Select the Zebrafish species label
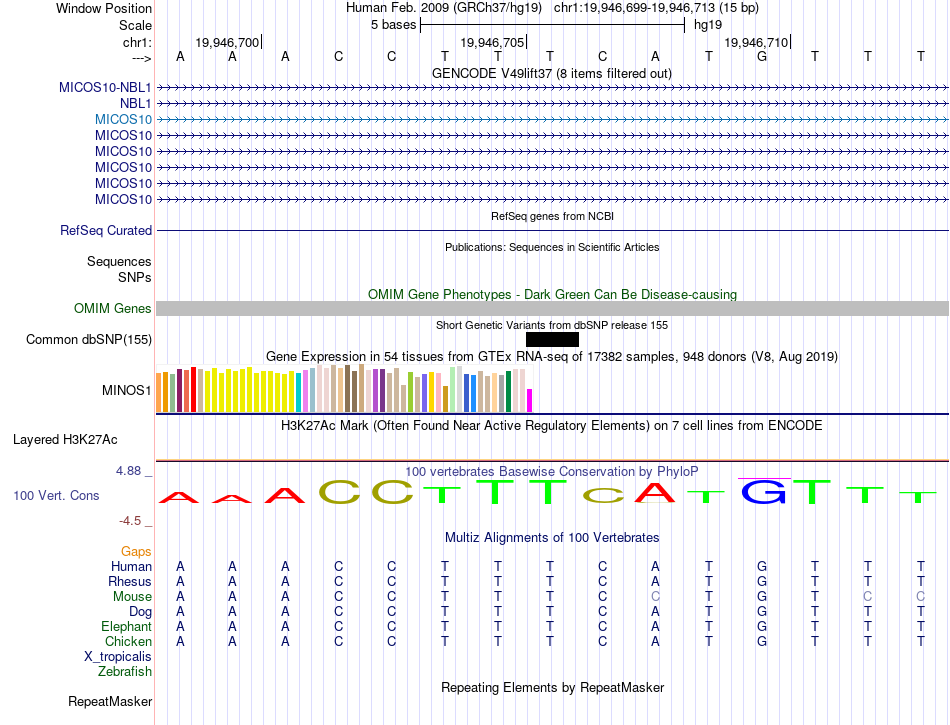 pos(124,671)
